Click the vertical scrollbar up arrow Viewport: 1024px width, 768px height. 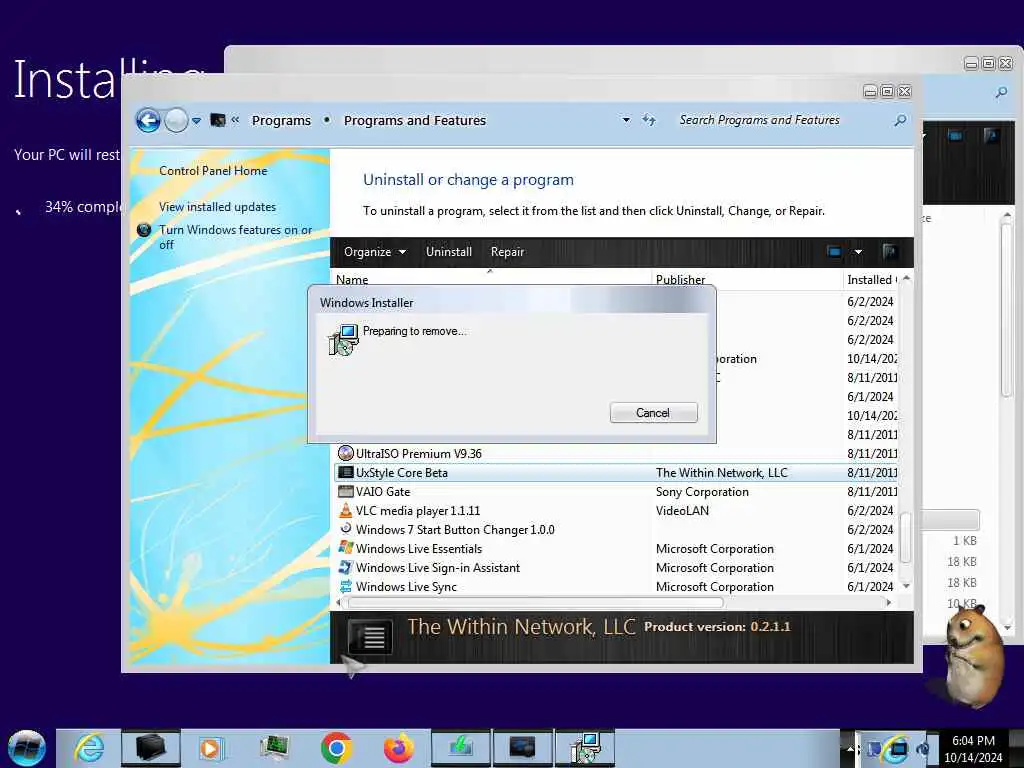point(906,279)
